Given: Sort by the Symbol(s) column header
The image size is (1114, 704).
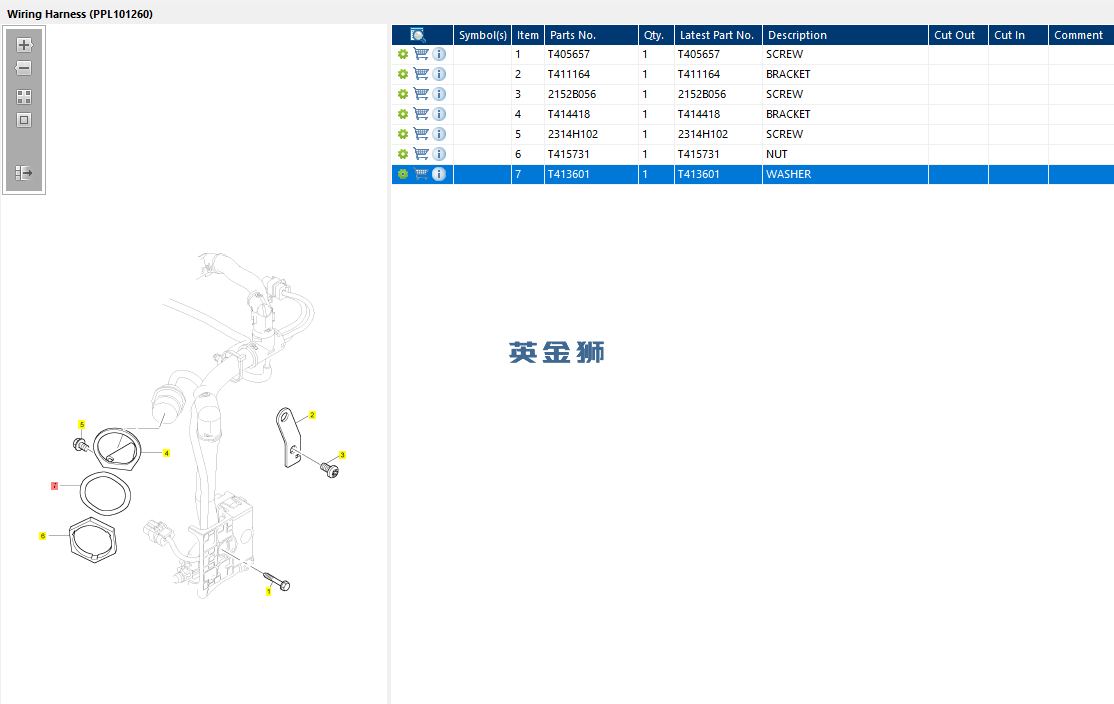Looking at the screenshot, I should click(482, 35).
